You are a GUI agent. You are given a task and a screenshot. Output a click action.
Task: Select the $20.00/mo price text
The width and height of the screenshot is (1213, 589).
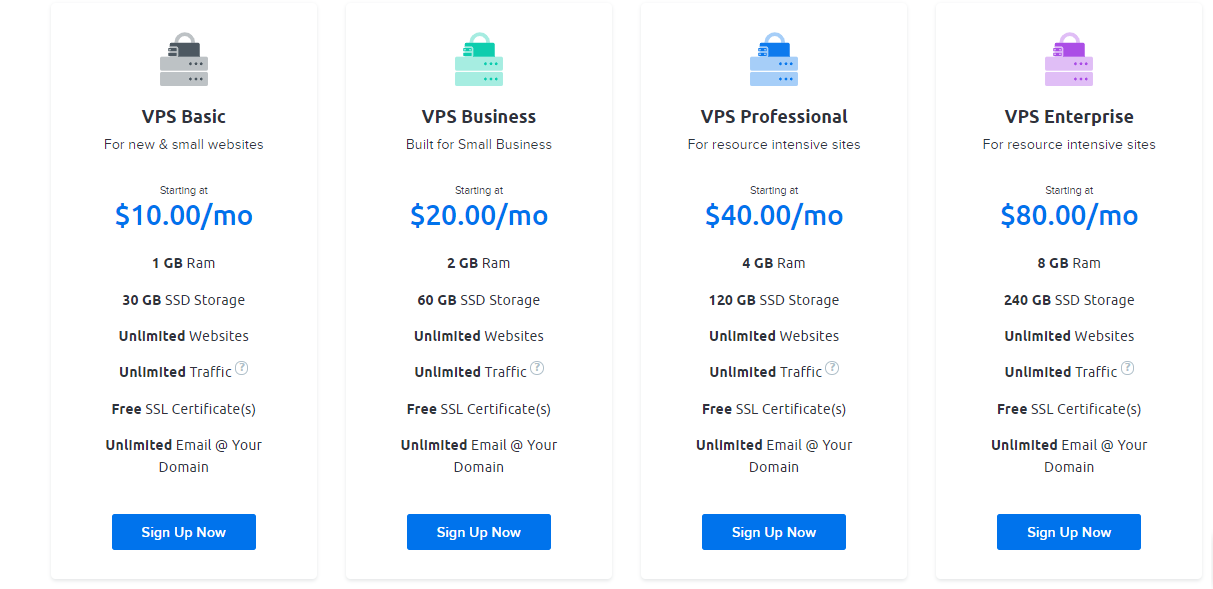(479, 215)
